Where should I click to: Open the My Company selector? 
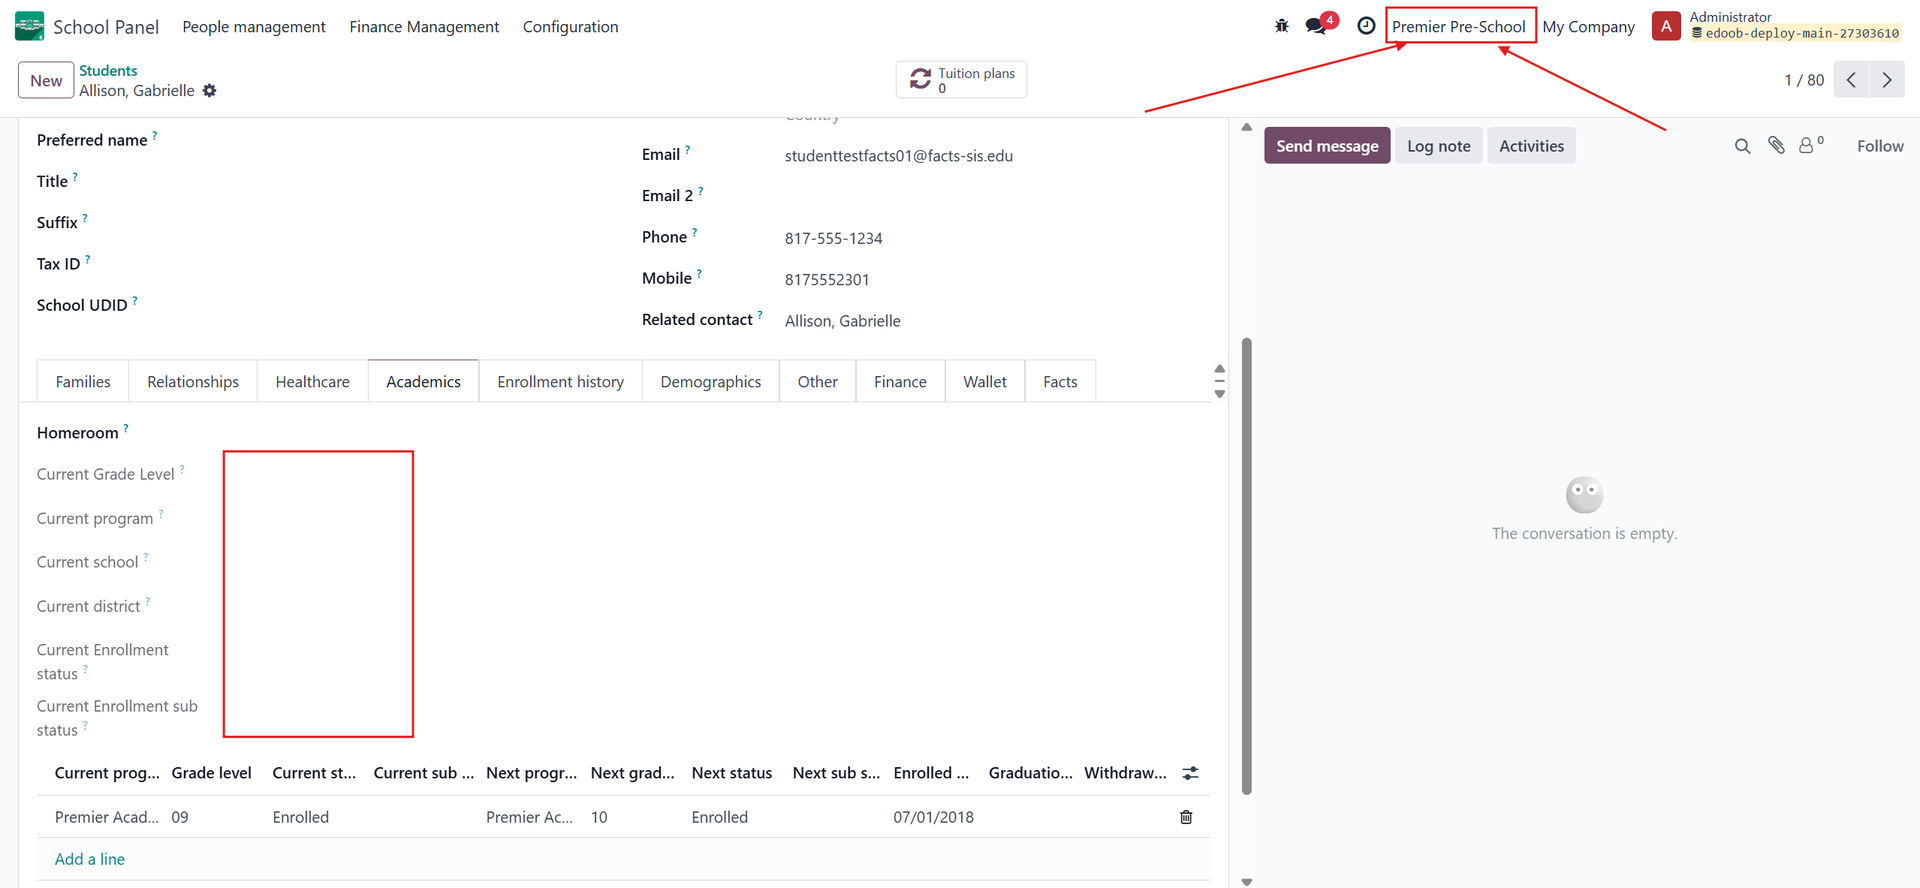(1588, 26)
